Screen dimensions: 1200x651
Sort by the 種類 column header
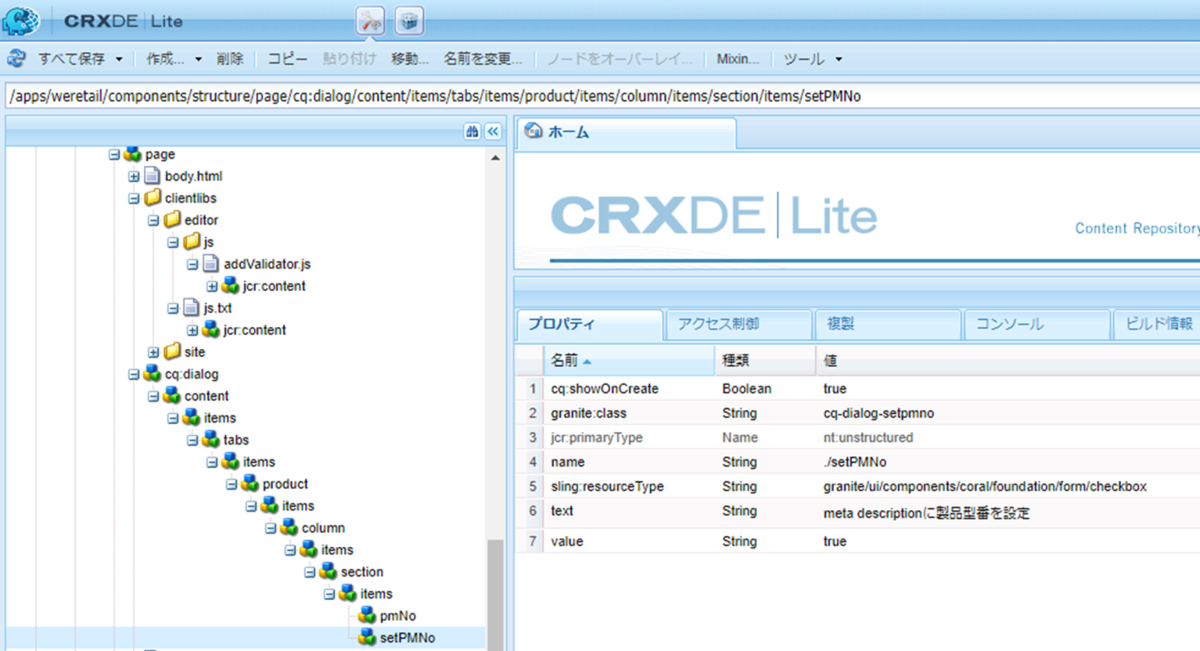point(765,359)
